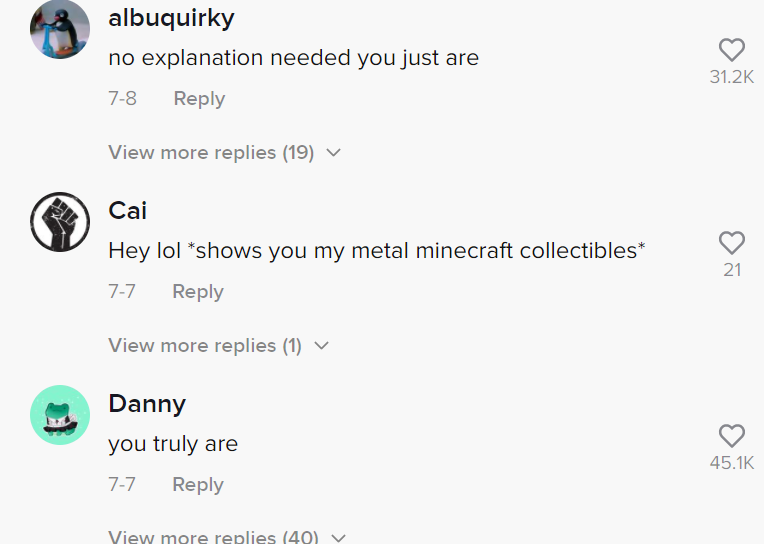Viewport: 764px width, 544px height.
Task: Click the 45.1K like count
Action: coord(732,463)
